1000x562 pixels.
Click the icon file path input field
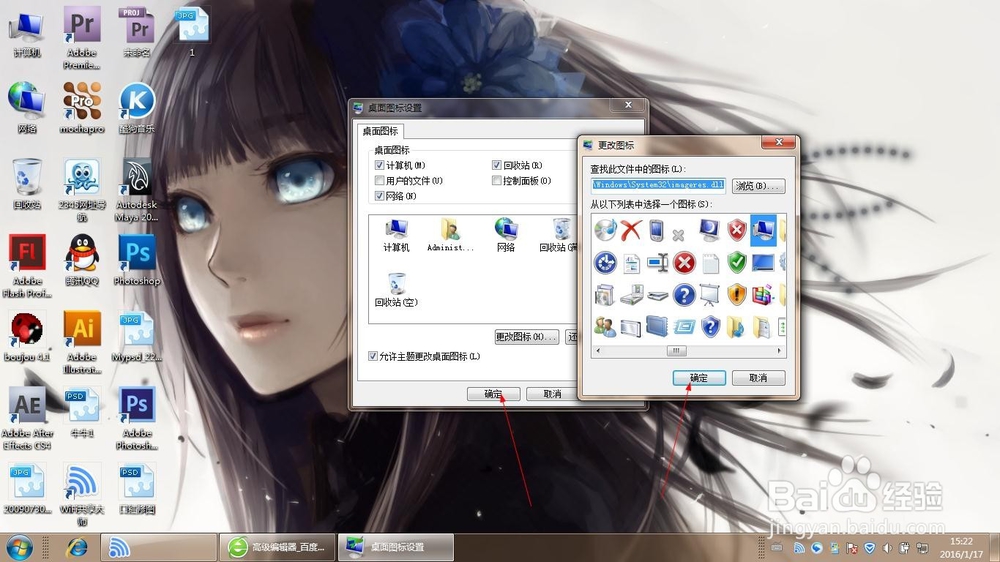(x=658, y=185)
